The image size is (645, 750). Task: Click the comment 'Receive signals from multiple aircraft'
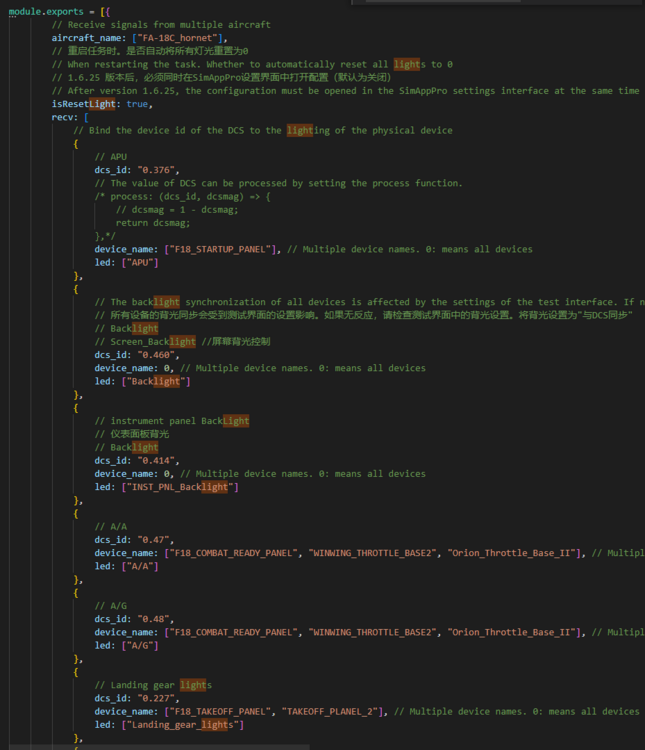161,25
